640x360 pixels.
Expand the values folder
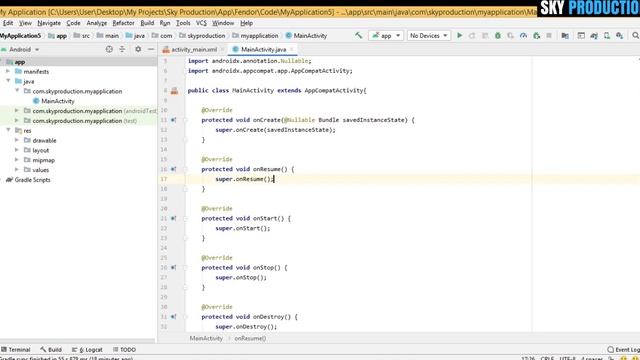tap(17, 170)
